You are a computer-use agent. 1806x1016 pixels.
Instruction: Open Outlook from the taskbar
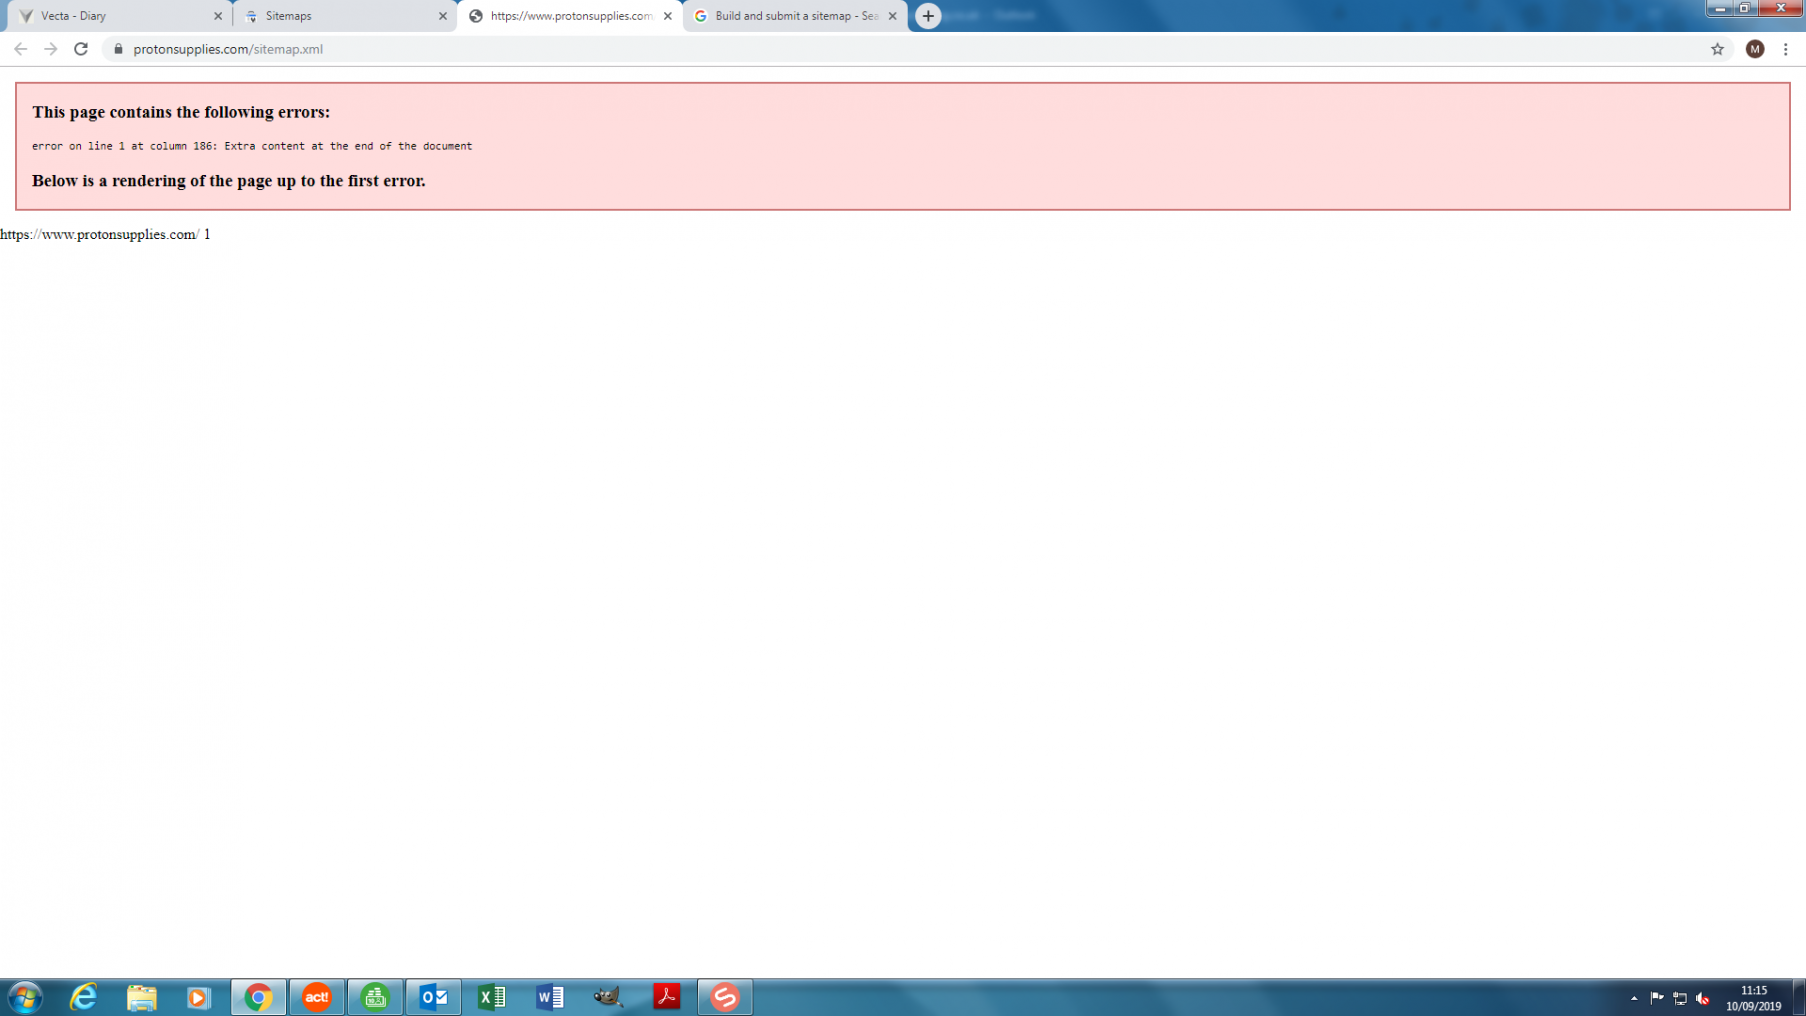pyautogui.click(x=433, y=997)
